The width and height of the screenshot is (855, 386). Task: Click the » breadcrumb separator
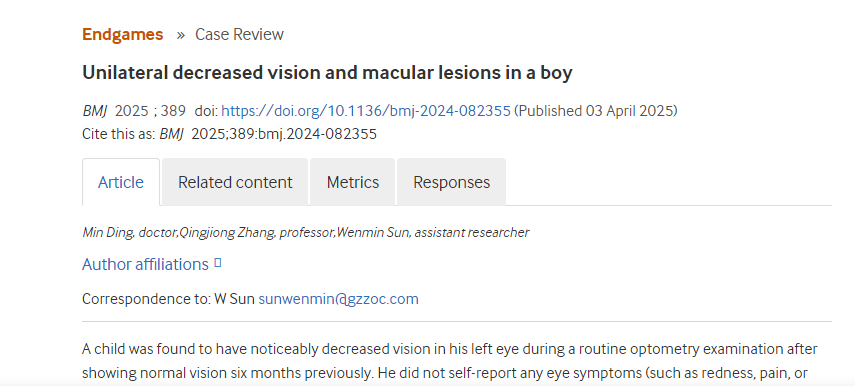pyautogui.click(x=180, y=35)
